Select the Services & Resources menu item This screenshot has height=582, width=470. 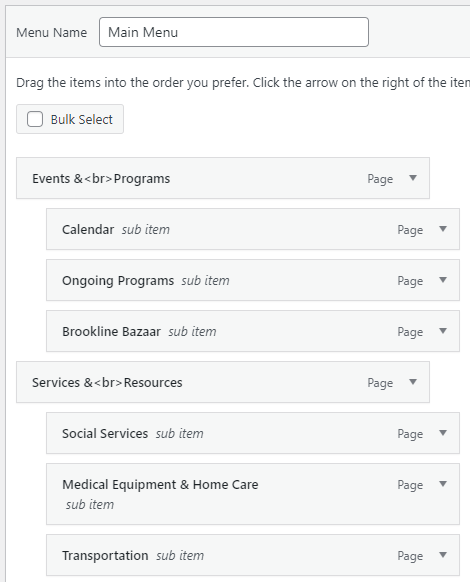[223, 382]
